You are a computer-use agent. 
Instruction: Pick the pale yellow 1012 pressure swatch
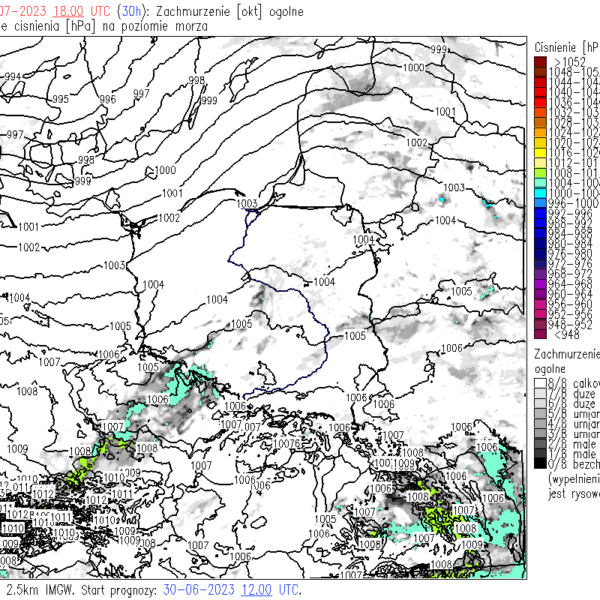[540, 163]
